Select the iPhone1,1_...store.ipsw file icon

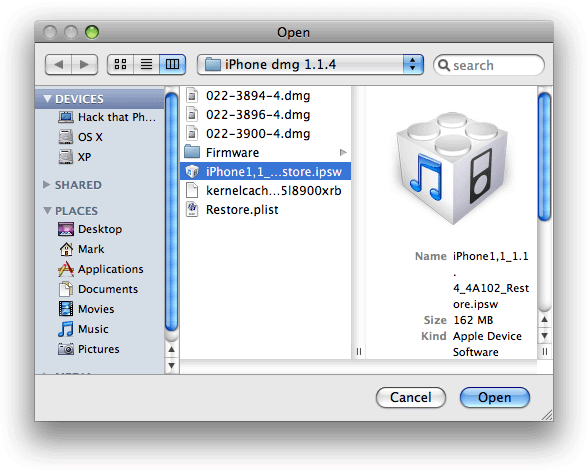(192, 171)
